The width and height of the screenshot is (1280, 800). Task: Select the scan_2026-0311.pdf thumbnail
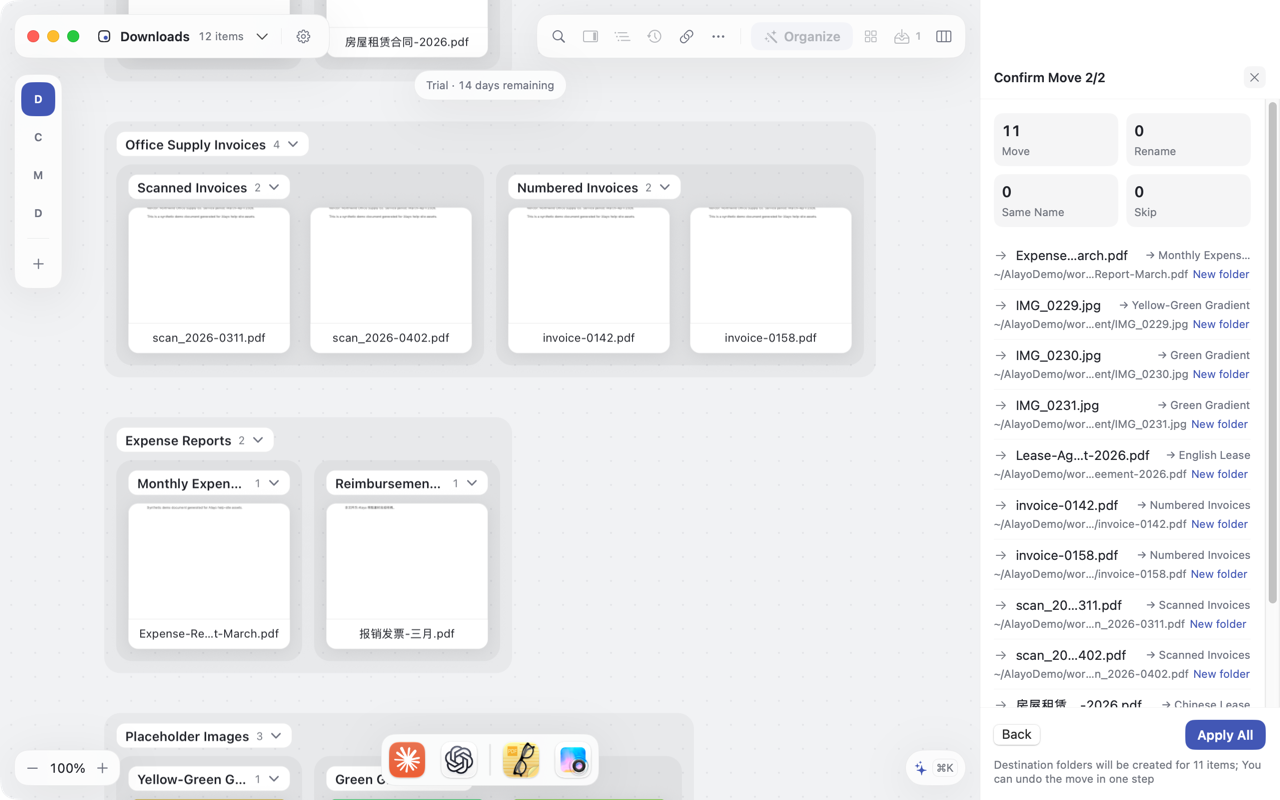tap(209, 280)
